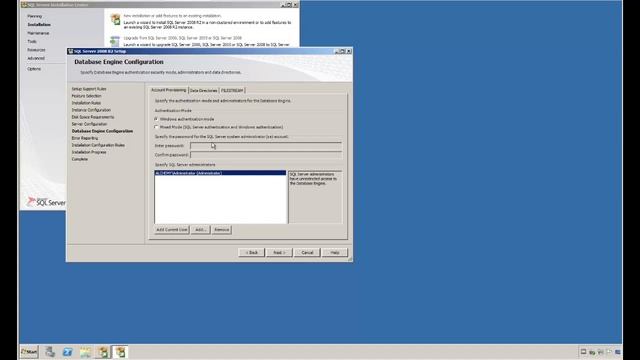Image resolution: width=640 pixels, height=360 pixels.
Task: Click the Instance Configuration step
Action: 91,110
